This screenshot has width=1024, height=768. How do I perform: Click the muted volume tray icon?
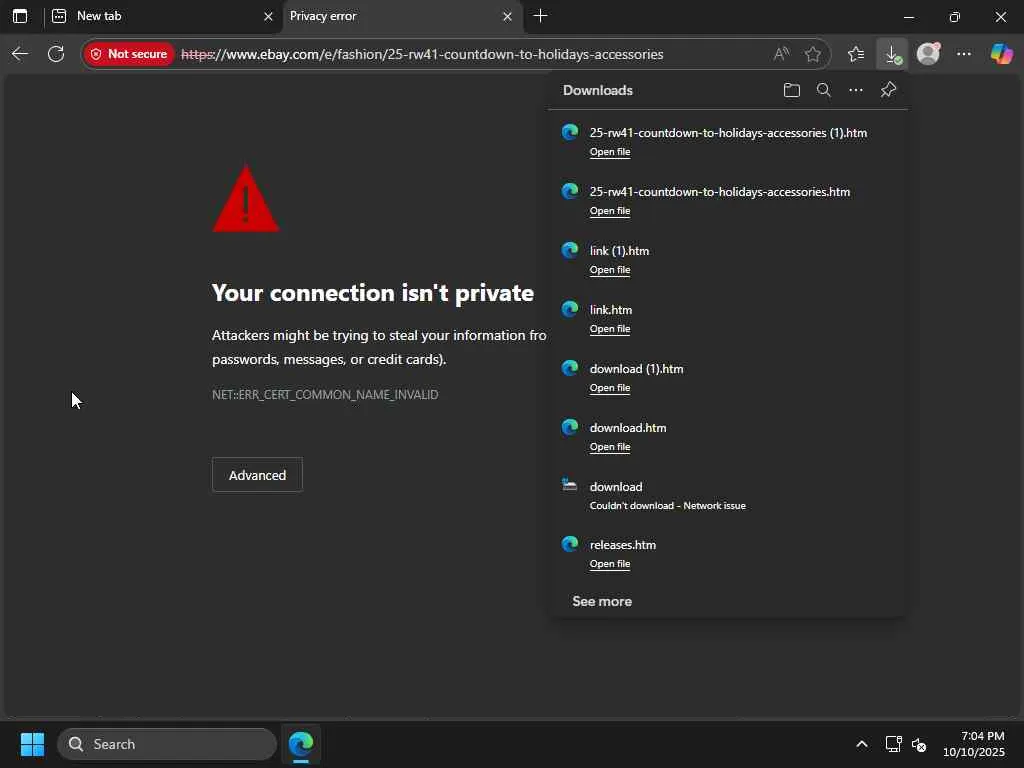coord(919,744)
